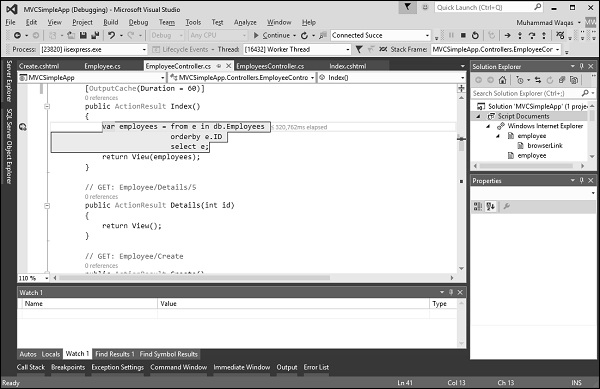
Task: Open the 110 % zoom level dropdown
Action: (x=47, y=278)
